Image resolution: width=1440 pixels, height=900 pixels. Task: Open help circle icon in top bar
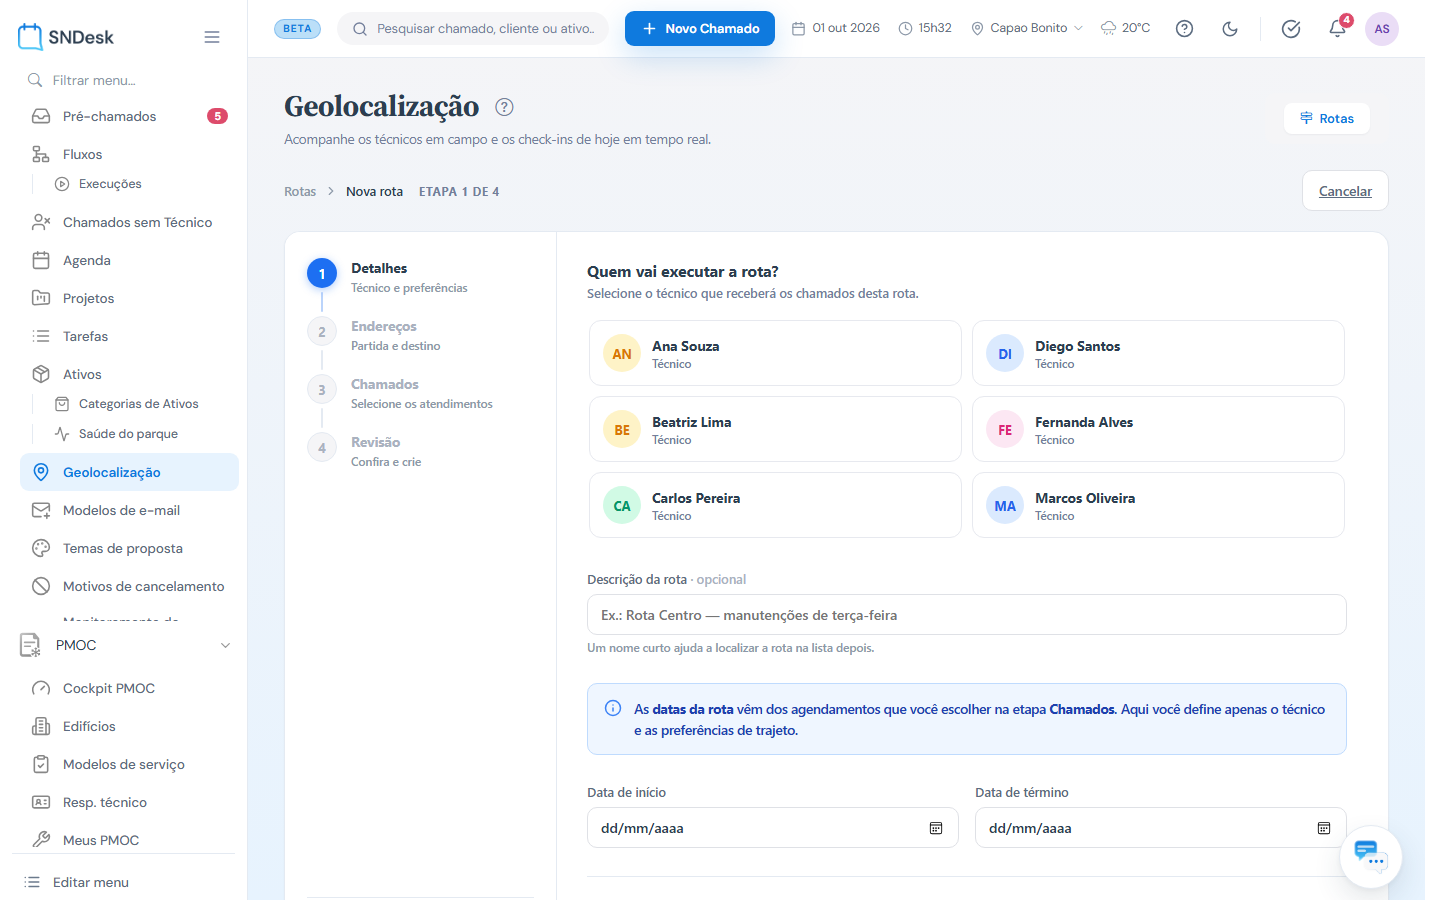click(x=1184, y=29)
